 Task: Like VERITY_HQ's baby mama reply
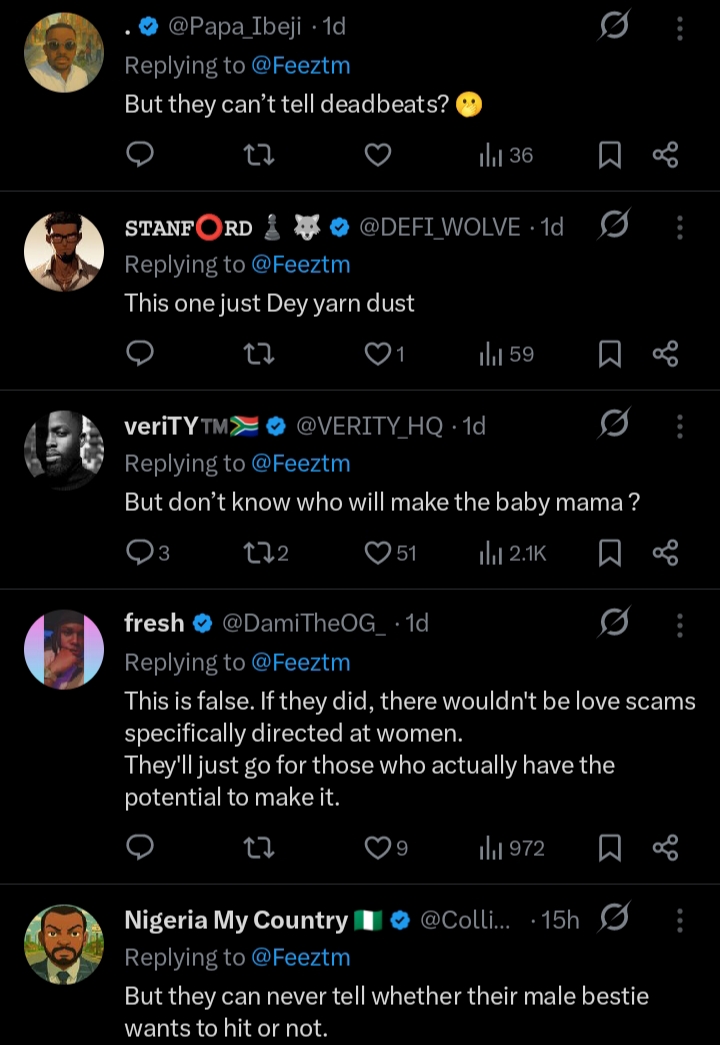[377, 553]
